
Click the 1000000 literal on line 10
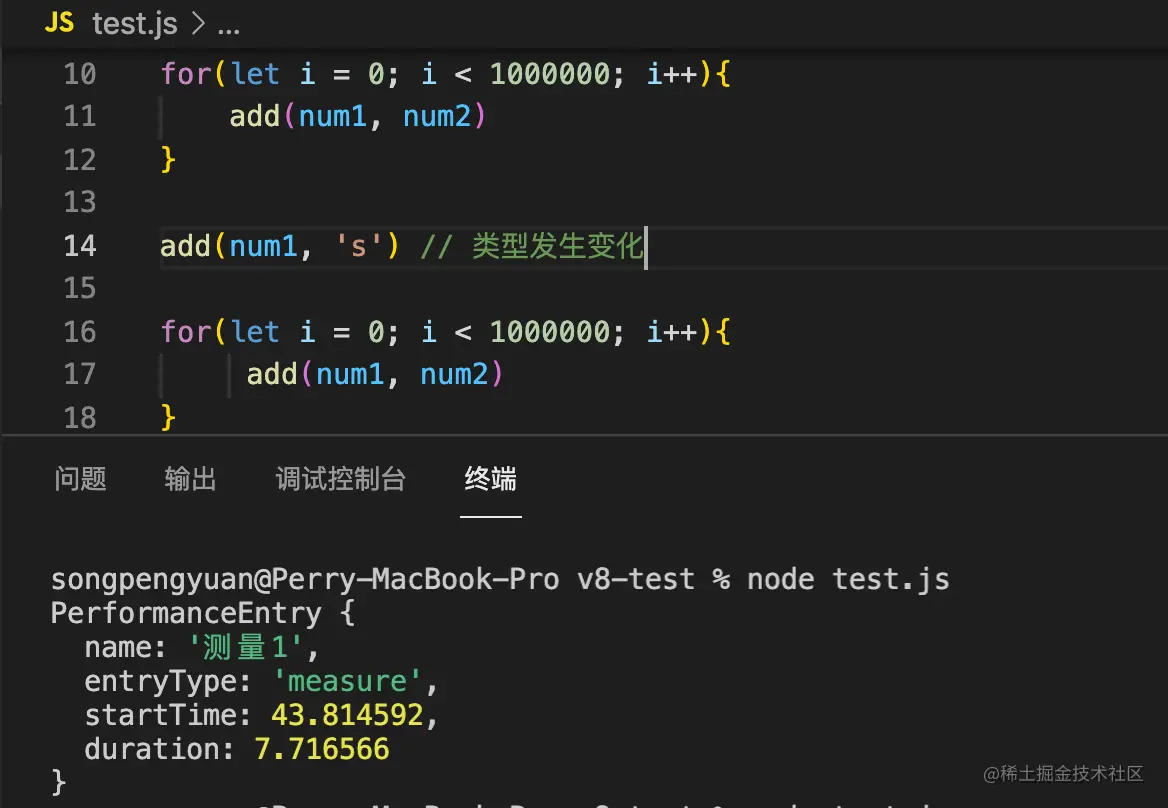550,74
